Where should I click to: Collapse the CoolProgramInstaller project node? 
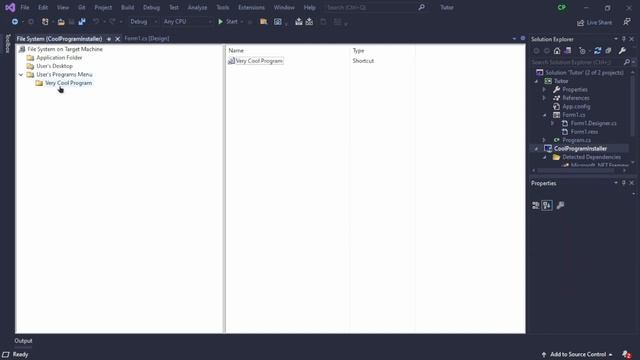click(x=537, y=149)
